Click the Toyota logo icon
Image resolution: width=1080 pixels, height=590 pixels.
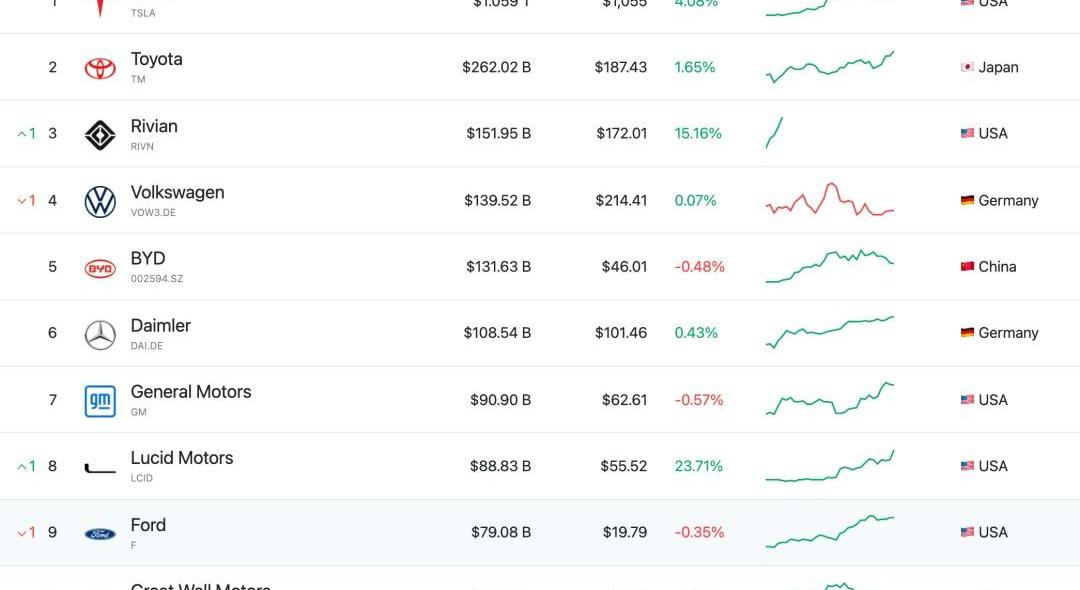pyautogui.click(x=100, y=67)
